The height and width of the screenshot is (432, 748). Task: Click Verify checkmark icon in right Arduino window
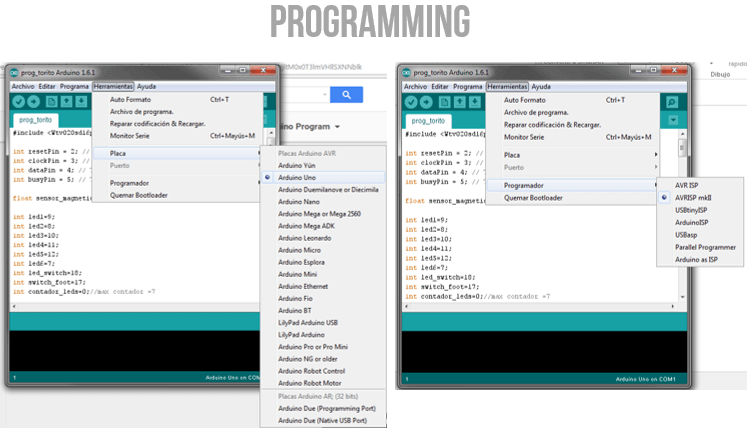pos(411,102)
